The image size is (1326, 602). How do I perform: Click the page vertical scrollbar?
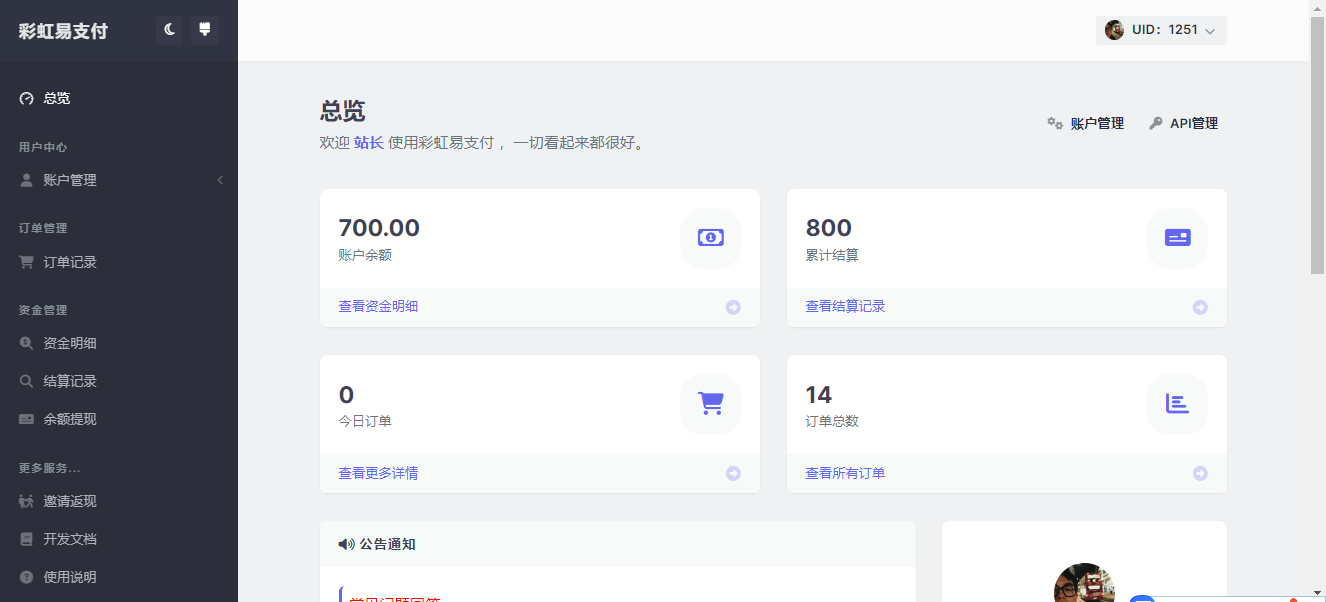coord(1317,150)
